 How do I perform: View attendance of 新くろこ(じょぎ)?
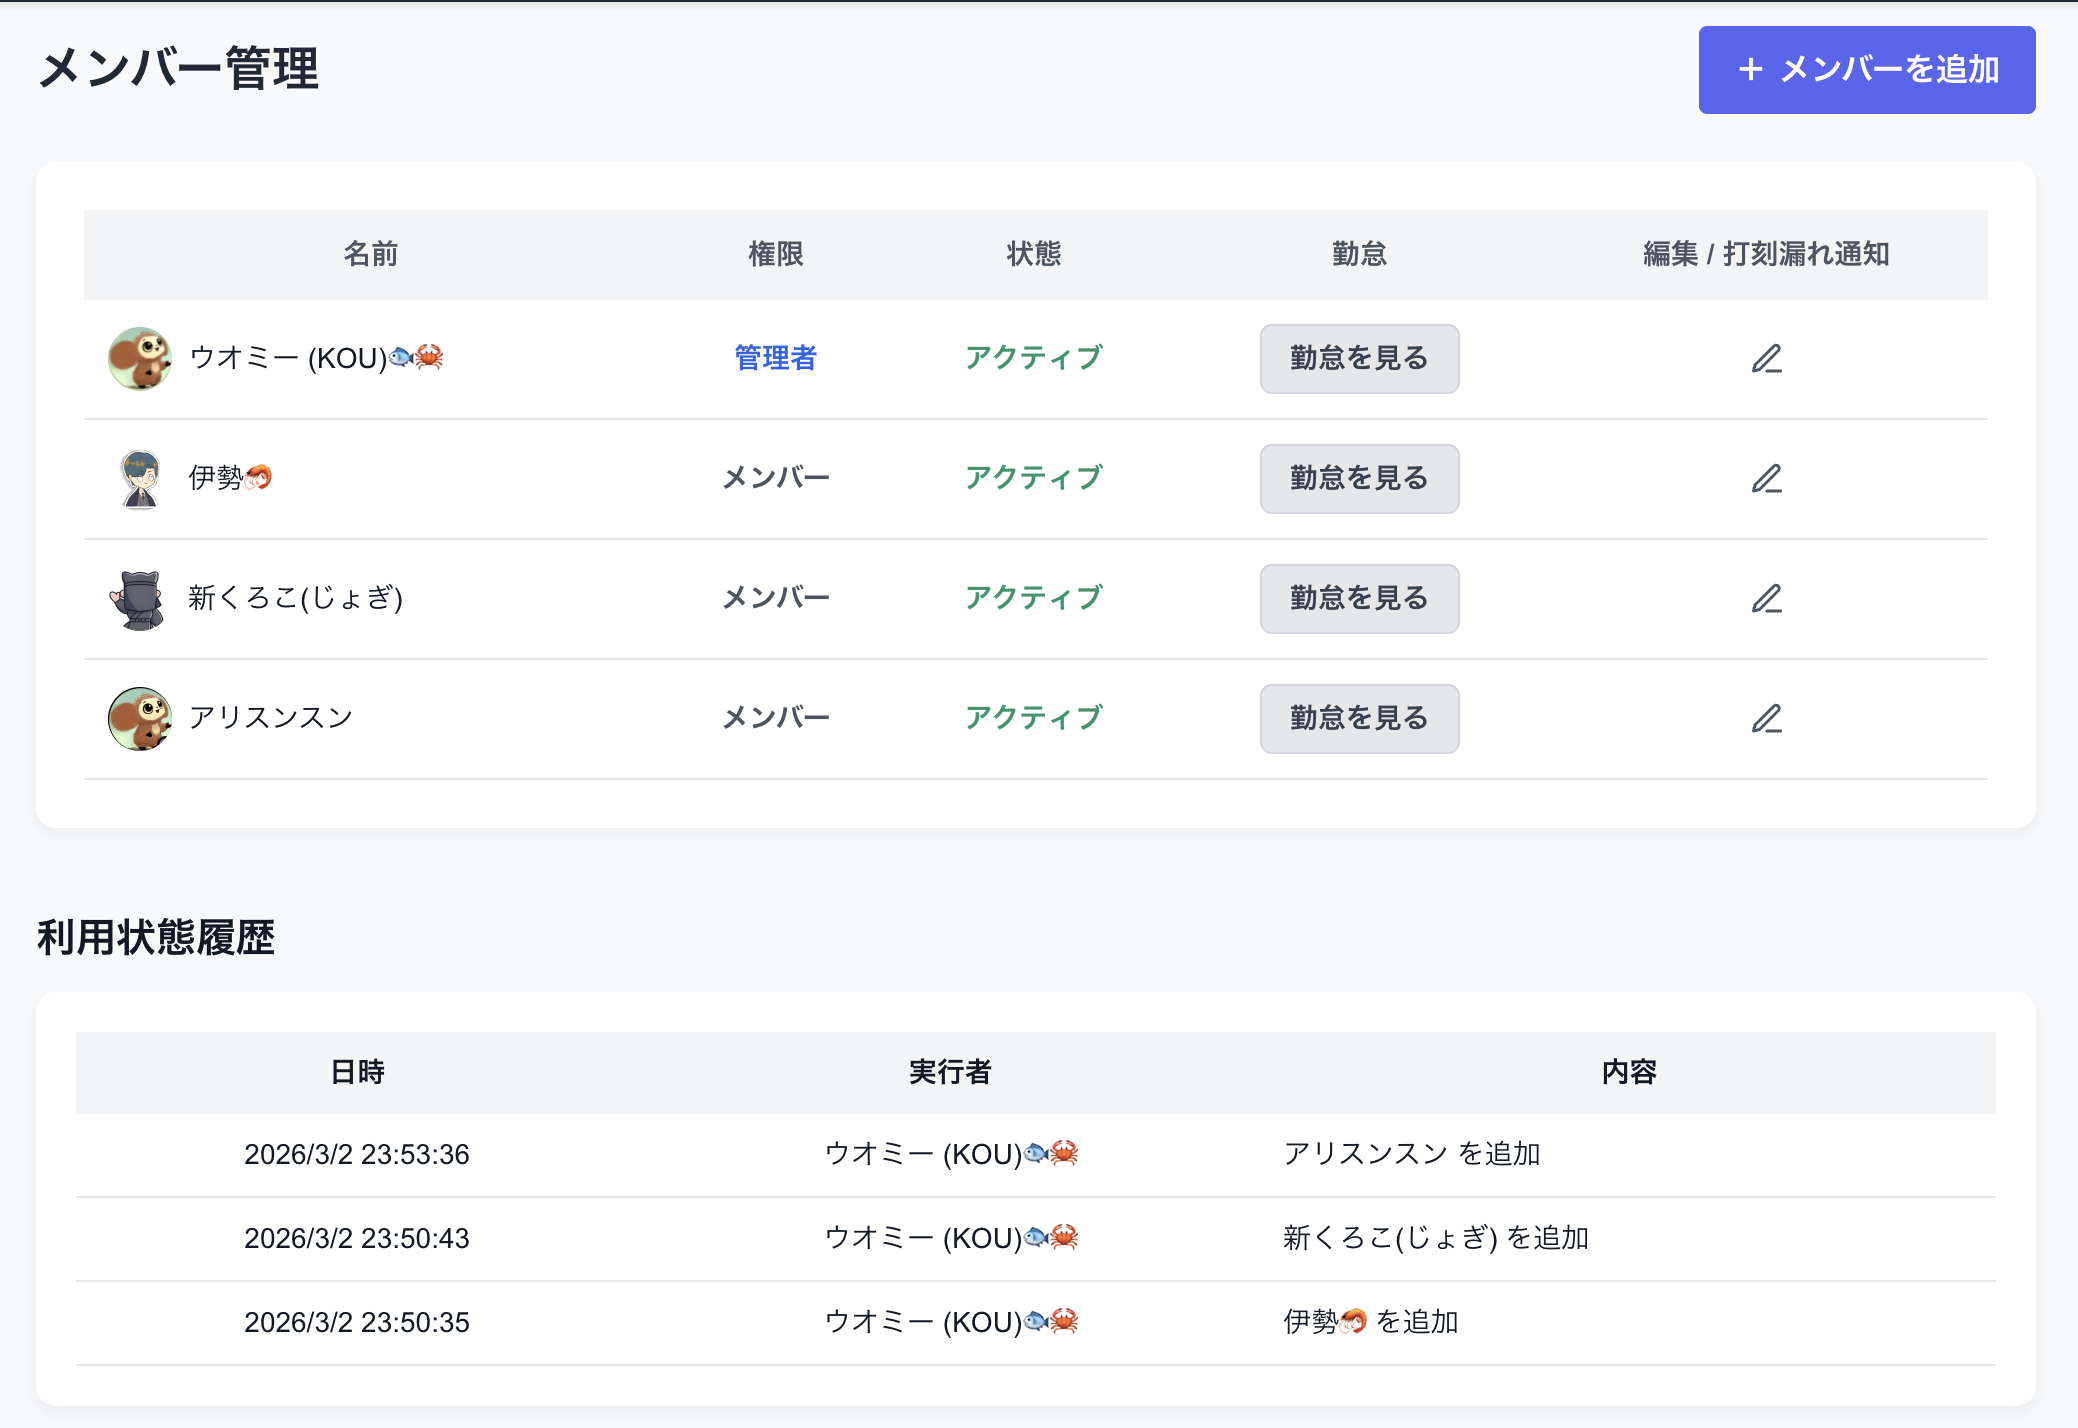[1359, 599]
